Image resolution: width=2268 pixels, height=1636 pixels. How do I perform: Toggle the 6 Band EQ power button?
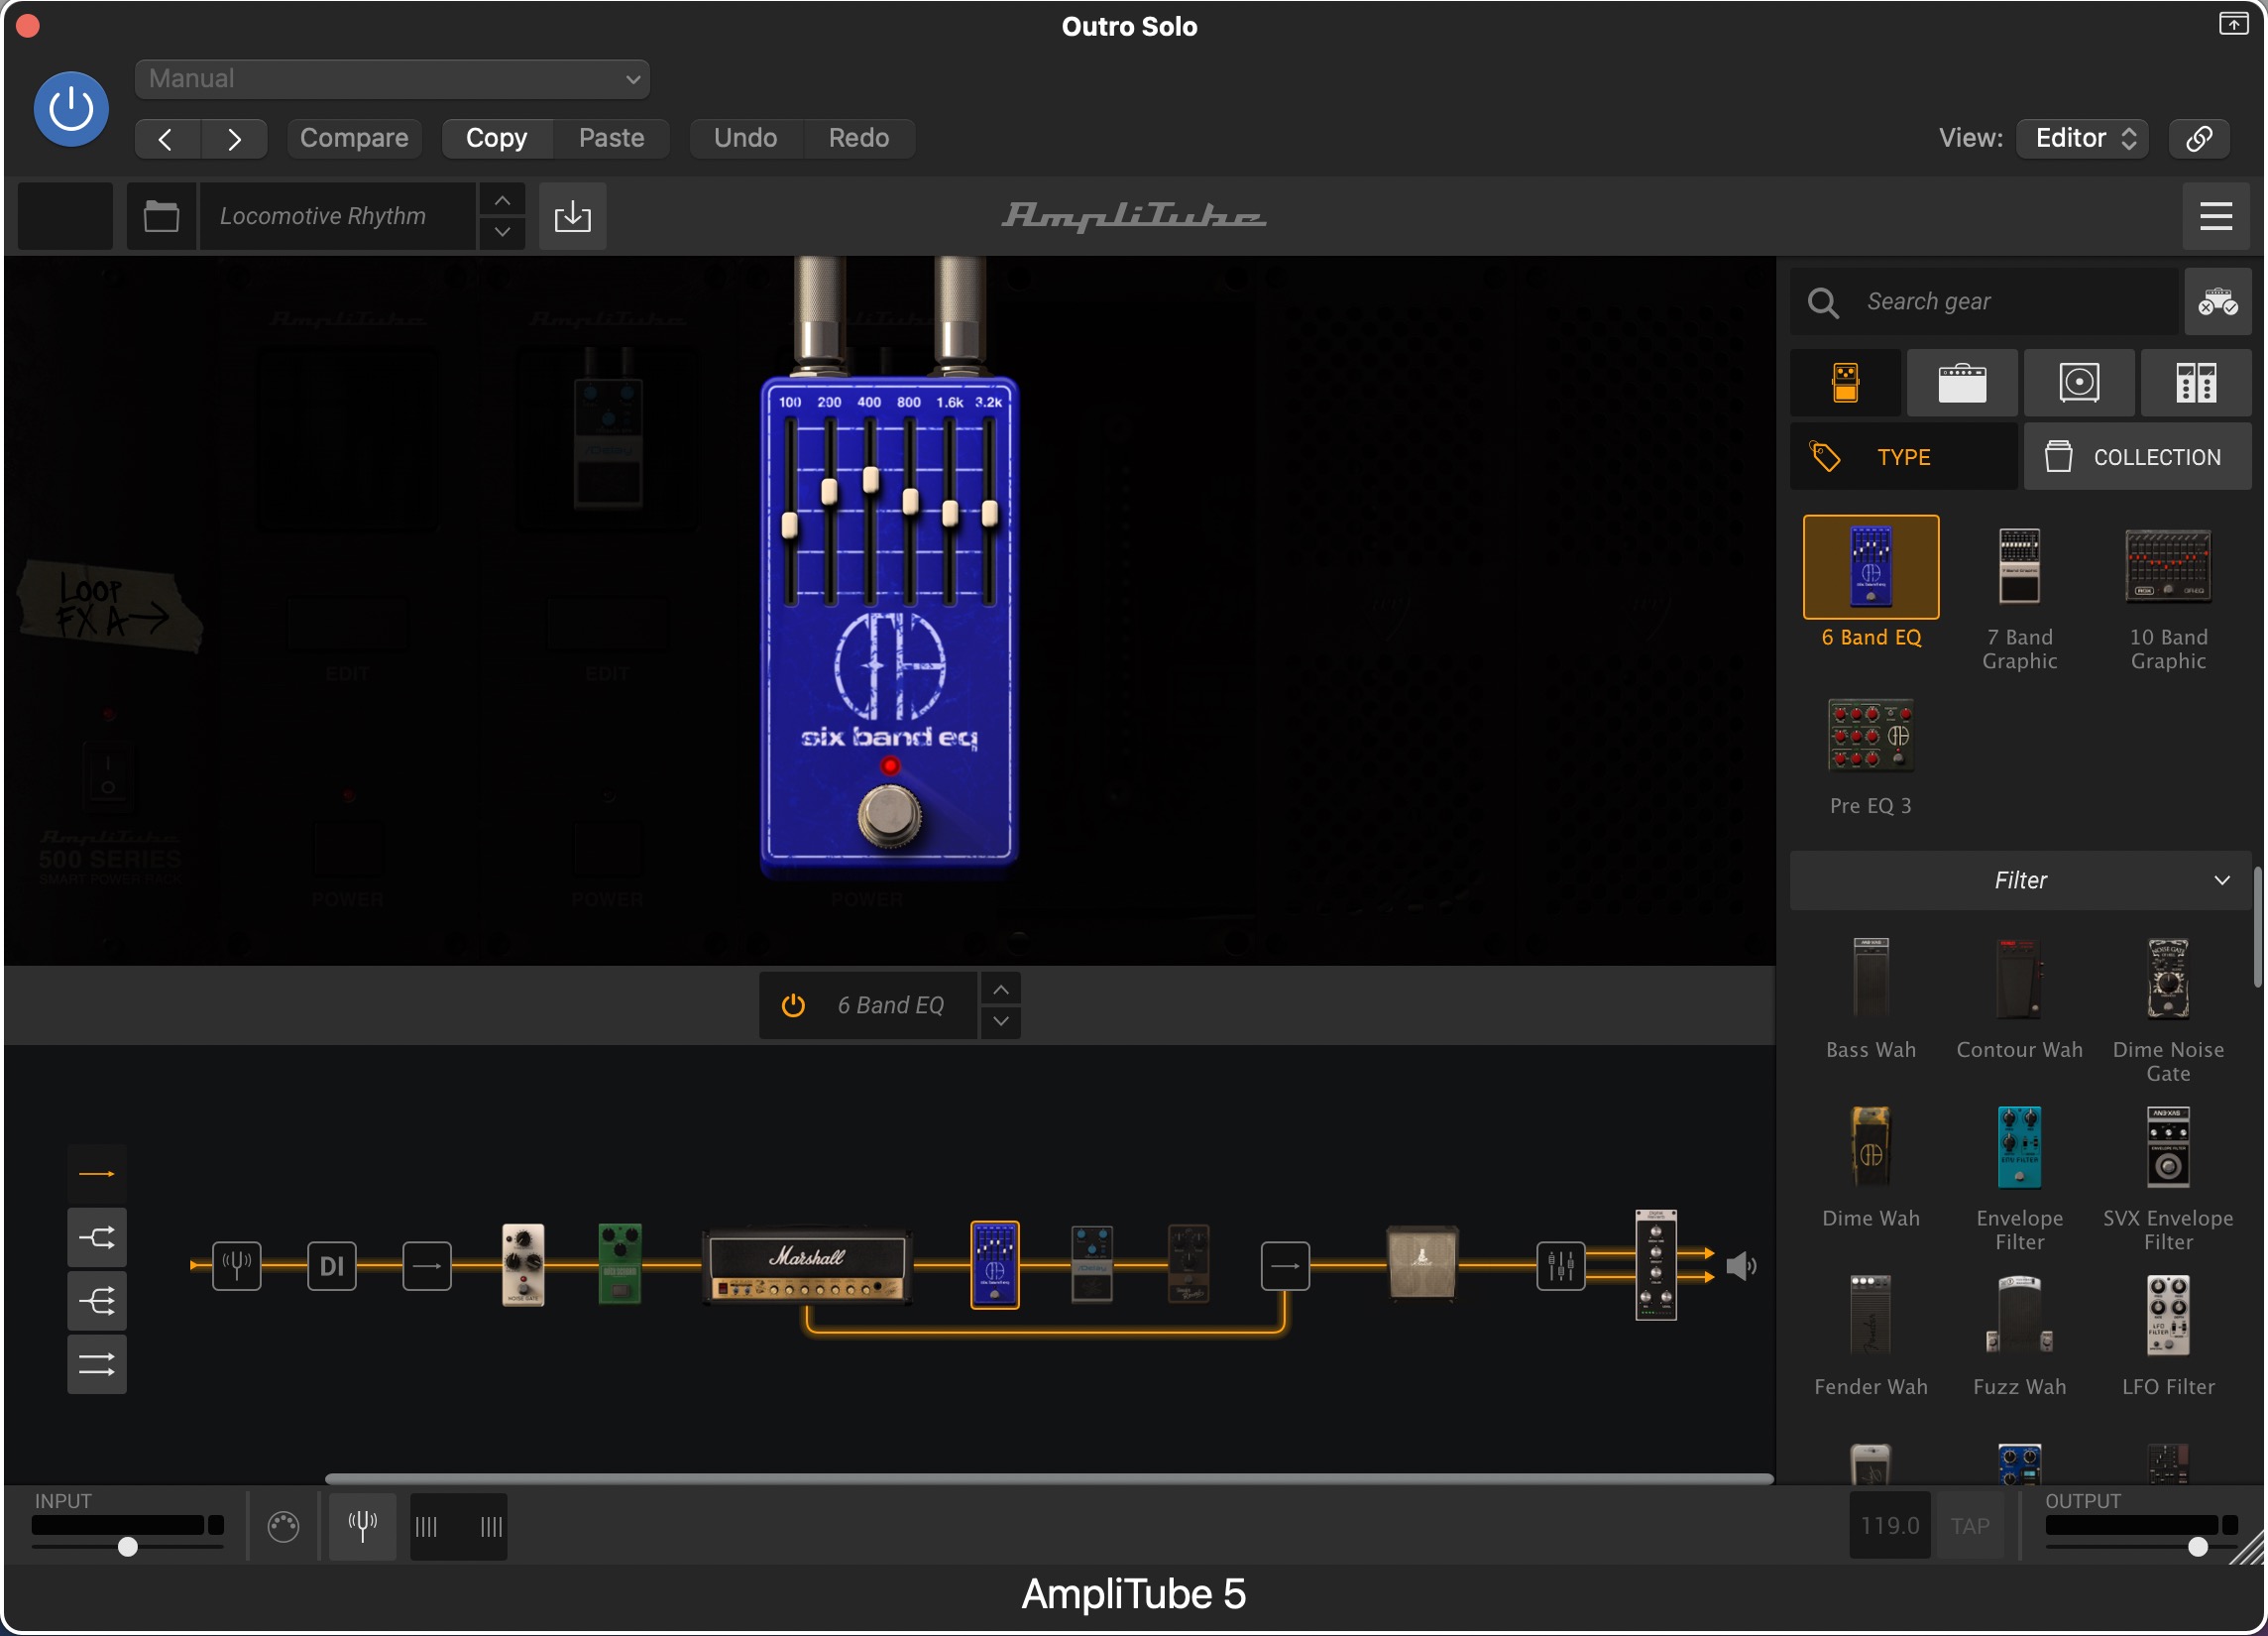pyautogui.click(x=793, y=1005)
